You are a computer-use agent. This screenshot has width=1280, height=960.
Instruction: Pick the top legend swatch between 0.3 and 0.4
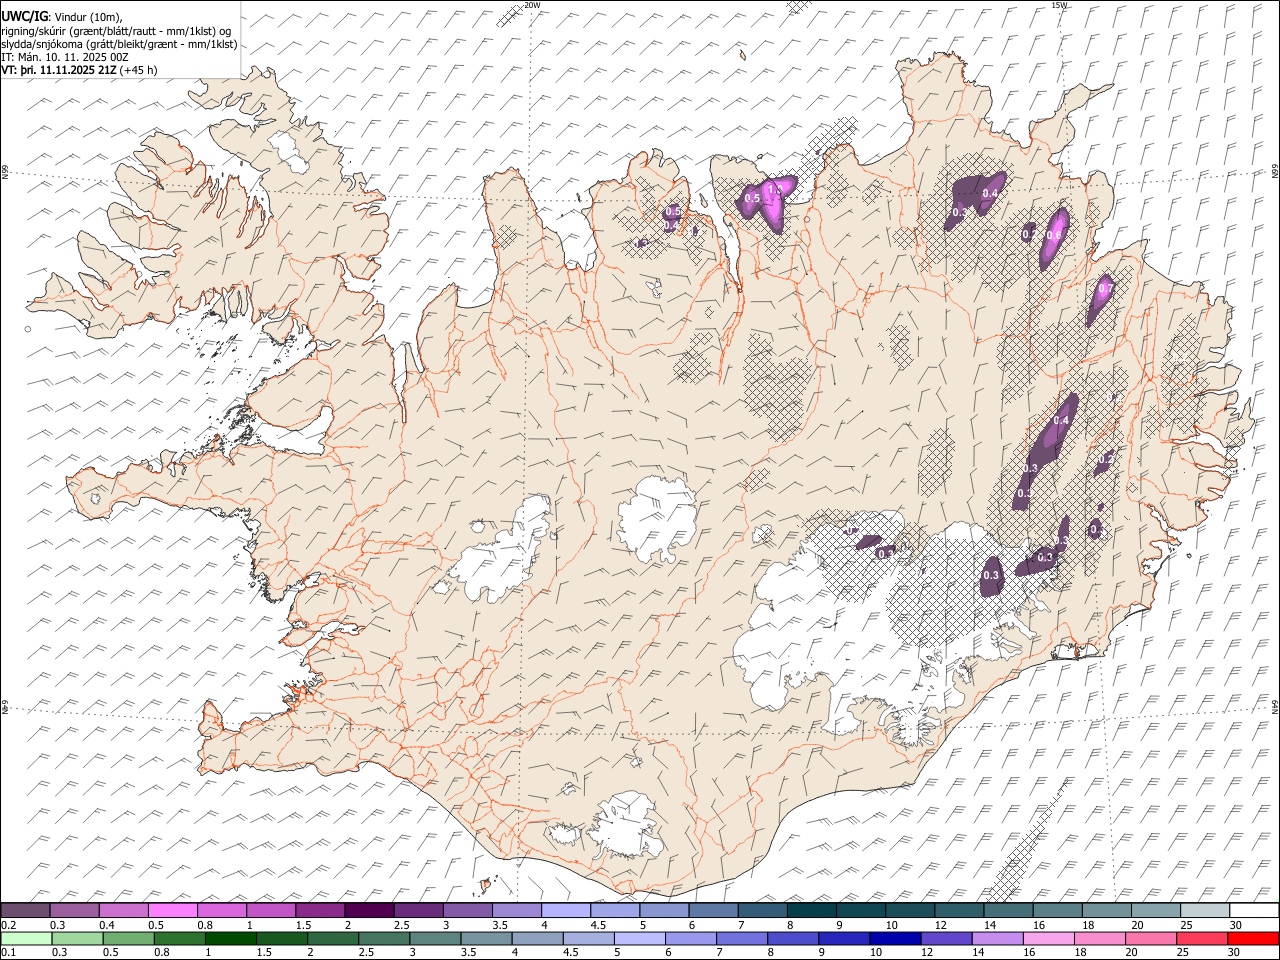(75, 911)
